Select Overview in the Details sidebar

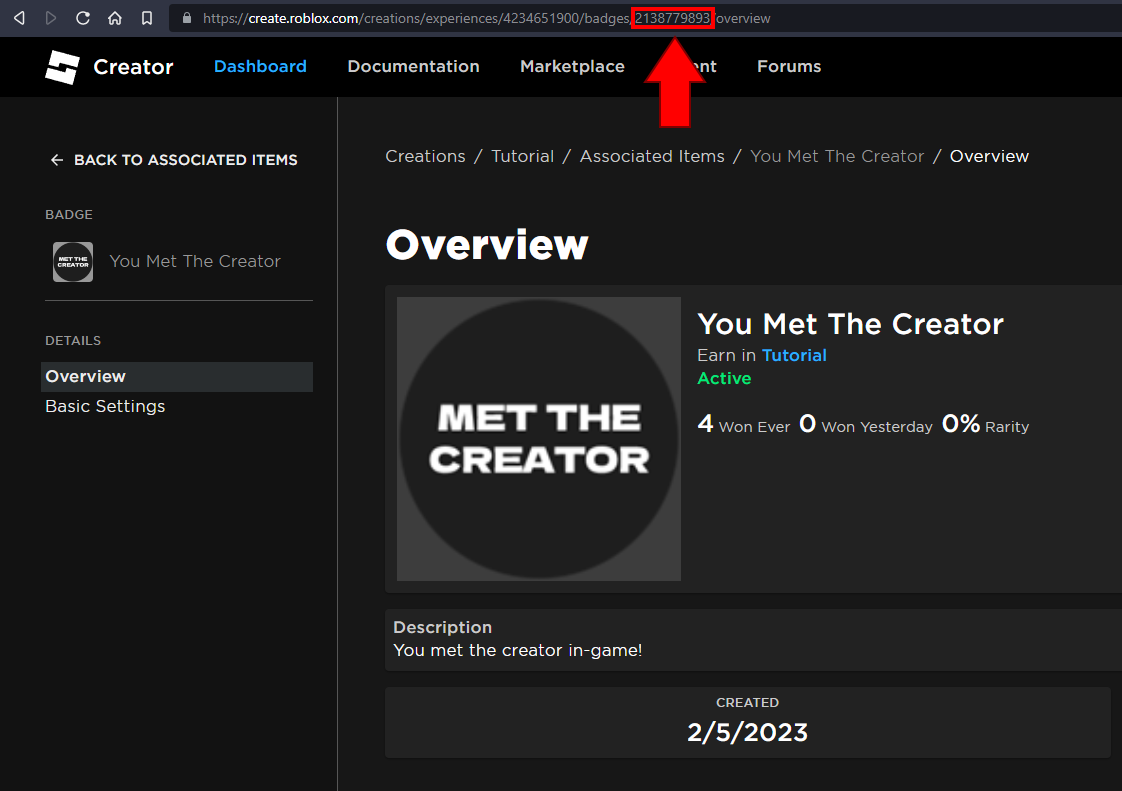pos(86,377)
